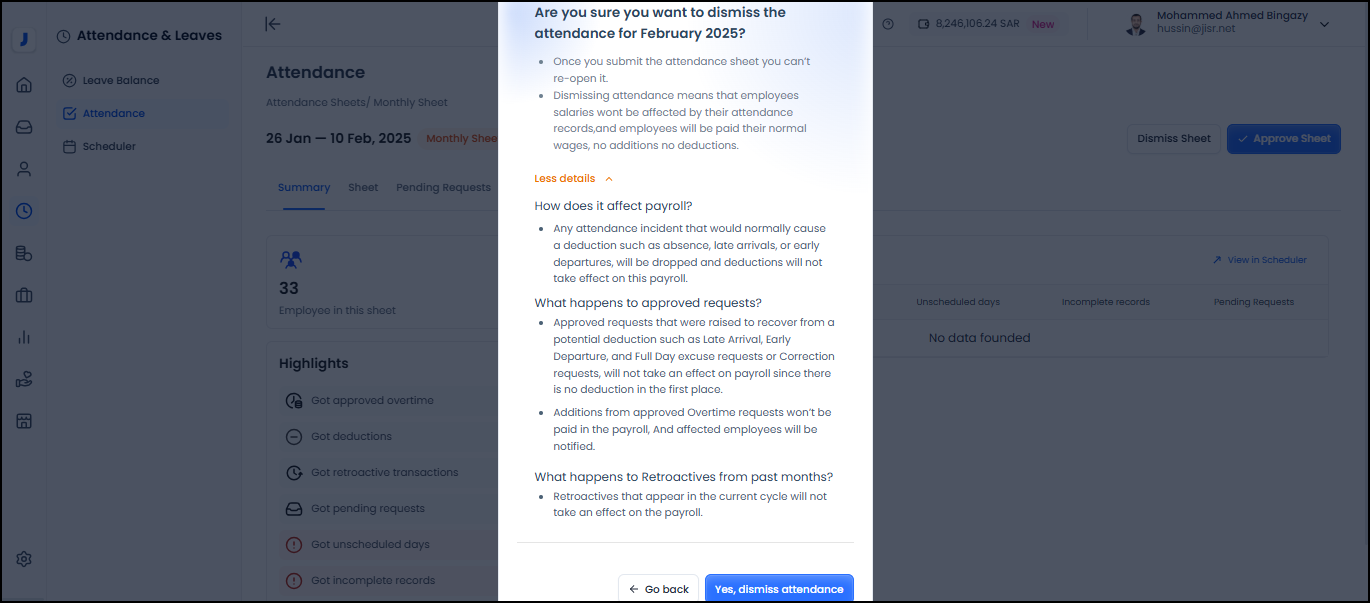Open the bar chart reports icon

24,337
